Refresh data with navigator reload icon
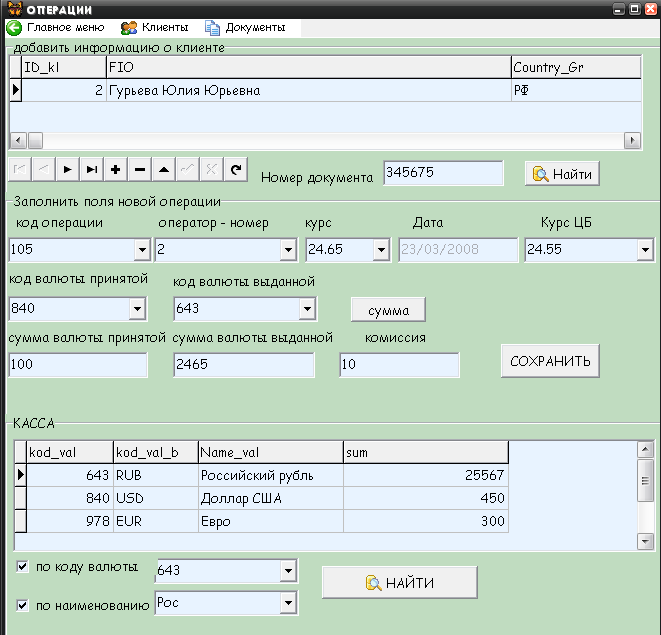The width and height of the screenshot is (661, 635). tap(236, 170)
